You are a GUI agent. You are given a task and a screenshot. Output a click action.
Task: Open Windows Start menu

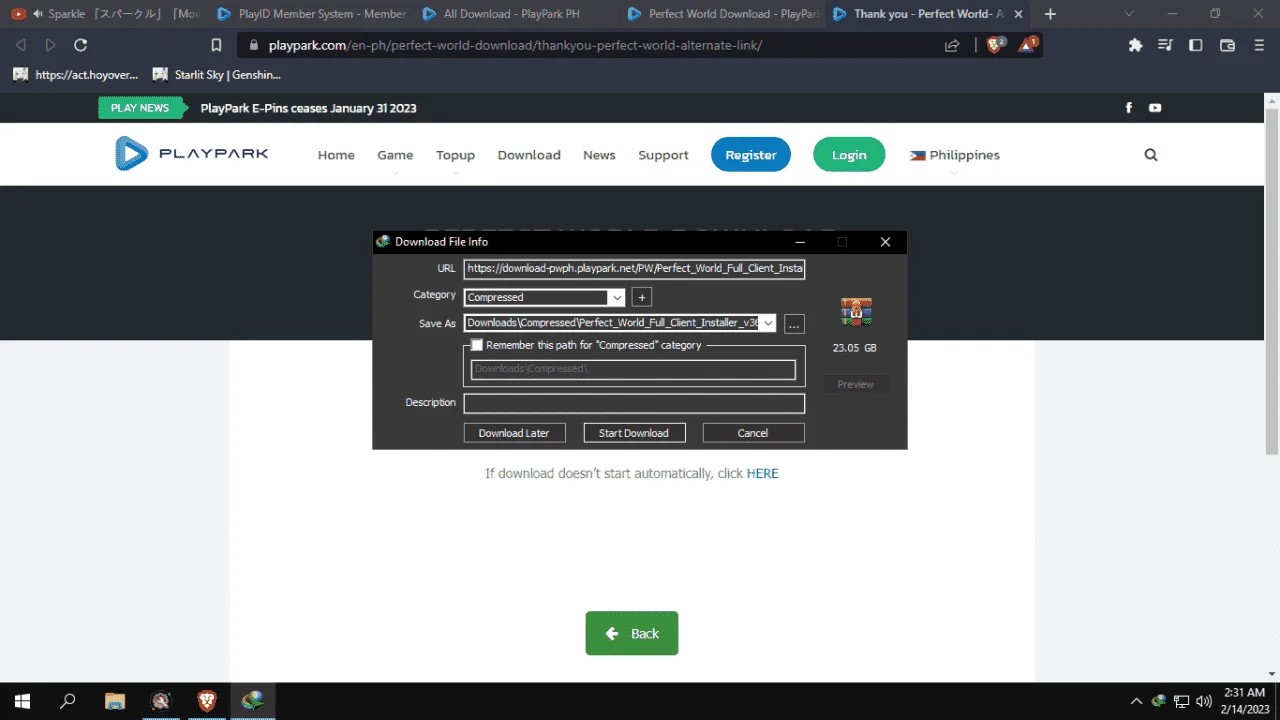(x=22, y=701)
